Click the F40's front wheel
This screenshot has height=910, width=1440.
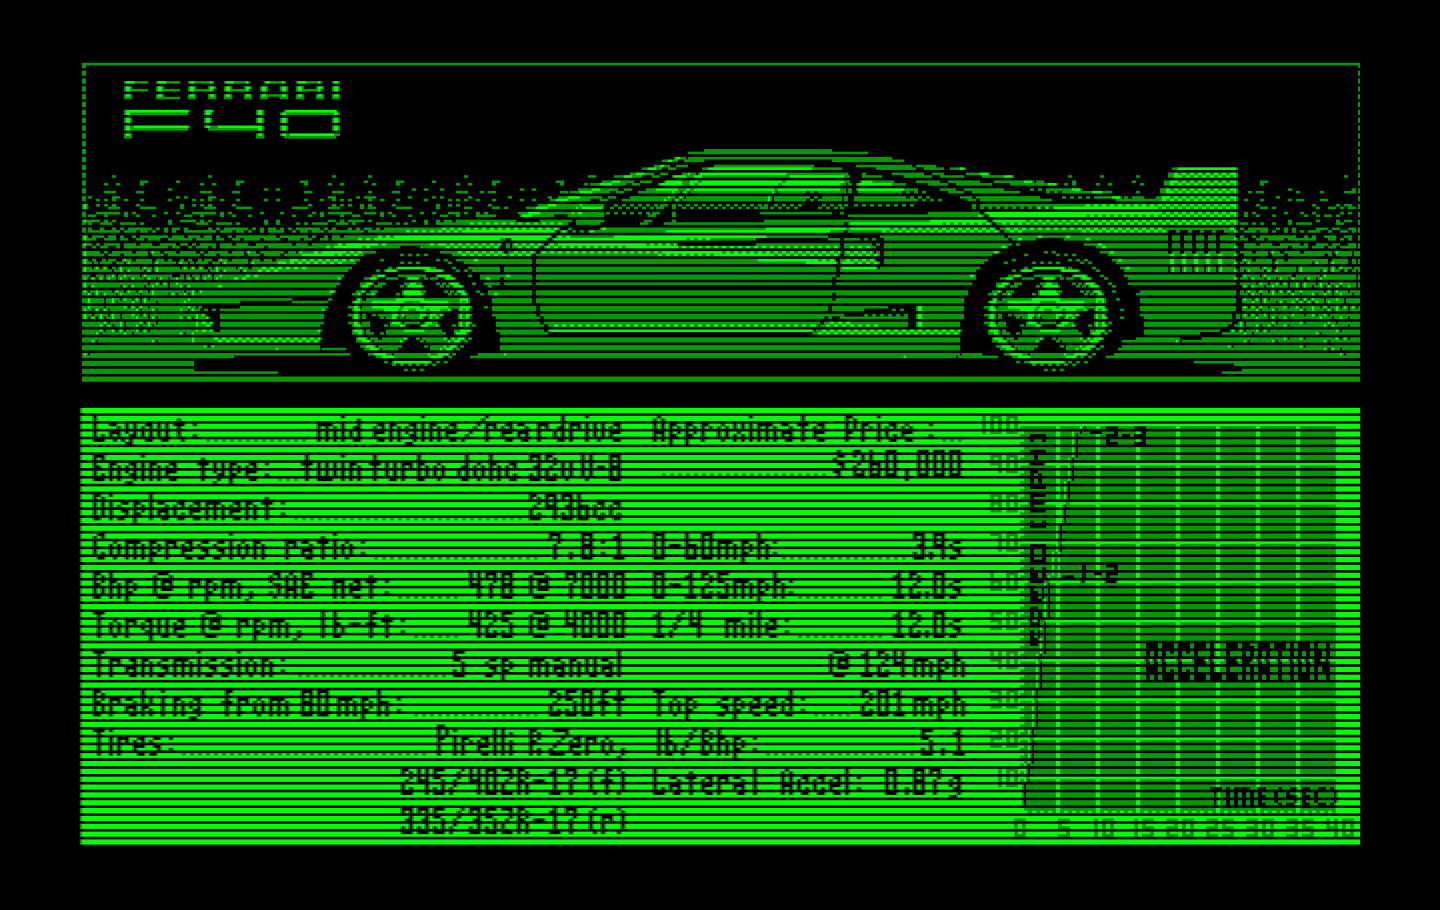coord(411,315)
